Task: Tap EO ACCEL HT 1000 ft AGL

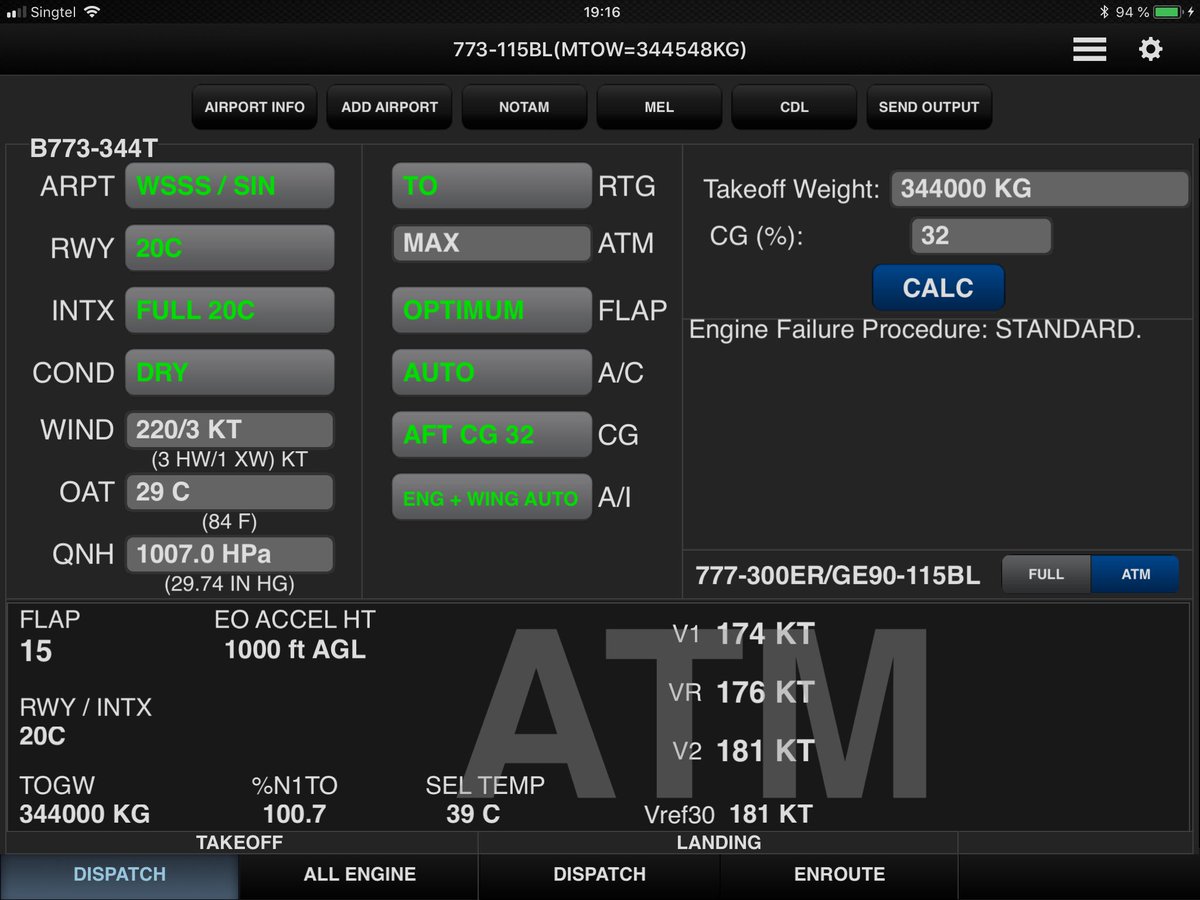Action: point(295,650)
